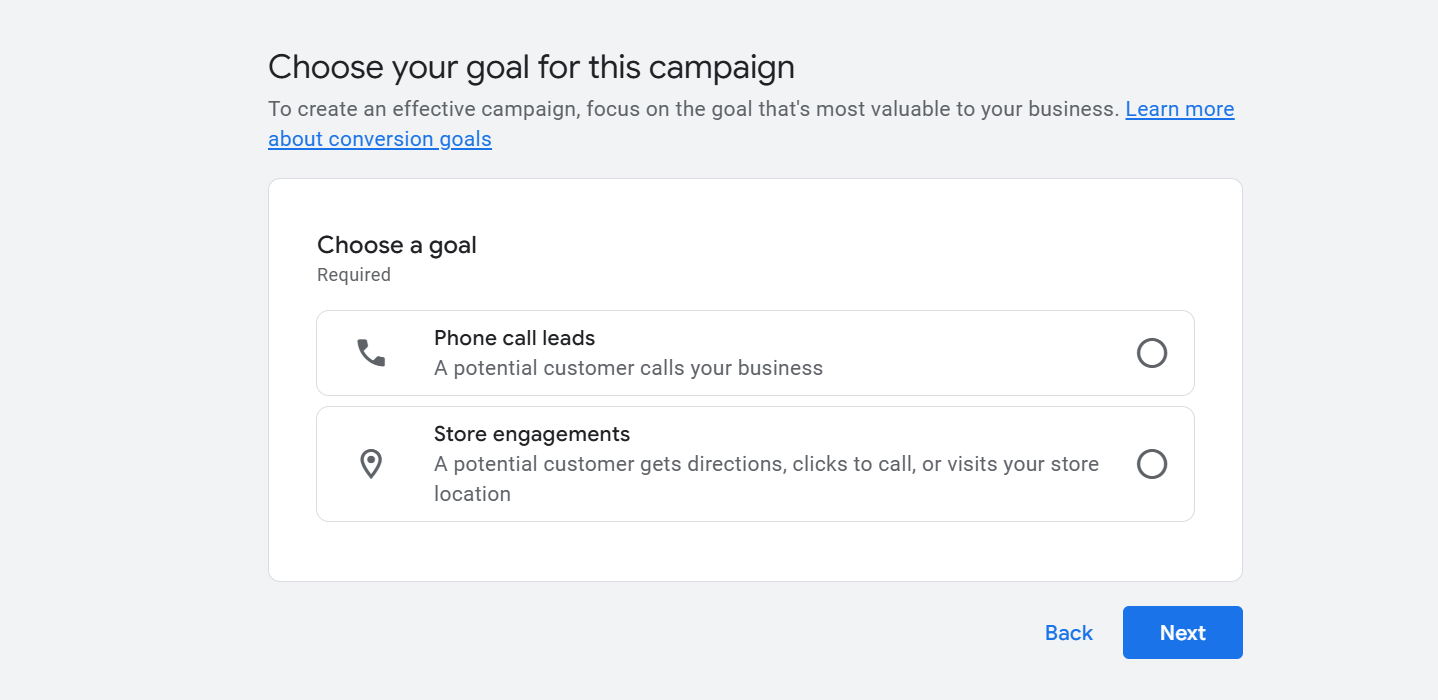Image resolution: width=1438 pixels, height=700 pixels.
Task: Click the Phone call leads label text
Action: (x=514, y=338)
